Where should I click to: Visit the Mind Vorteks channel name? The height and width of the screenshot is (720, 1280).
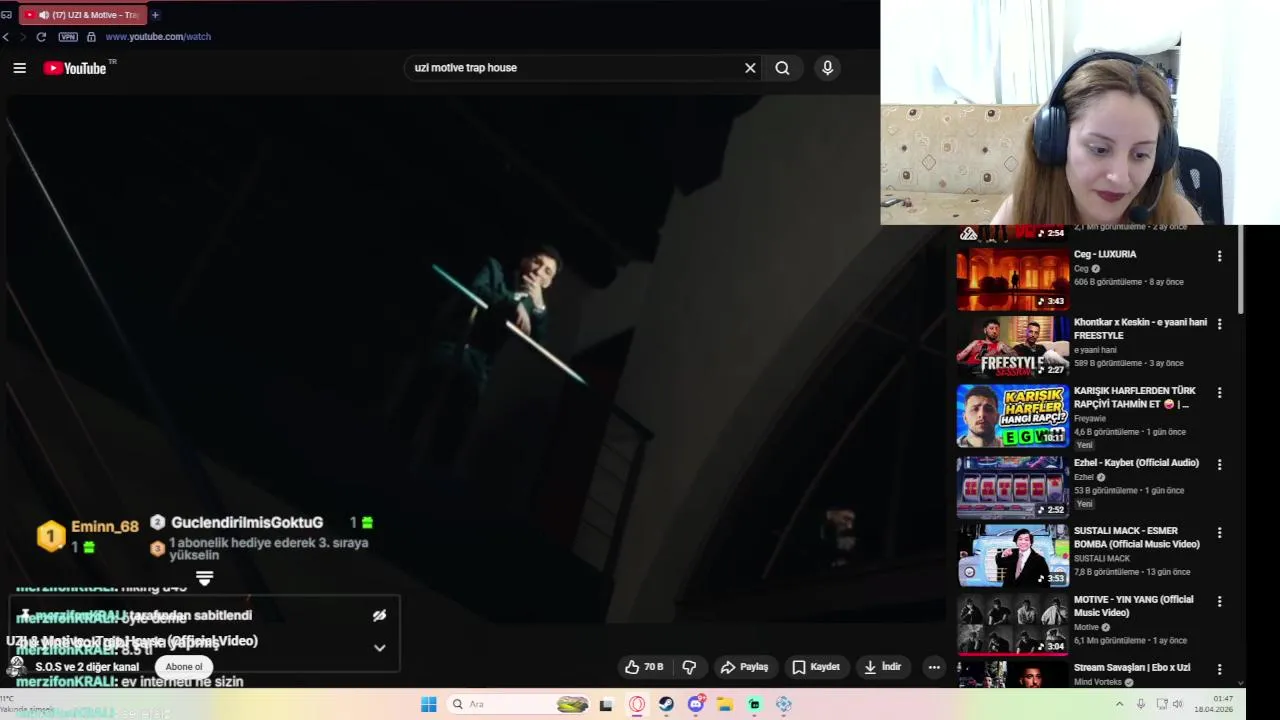coord(1097,682)
